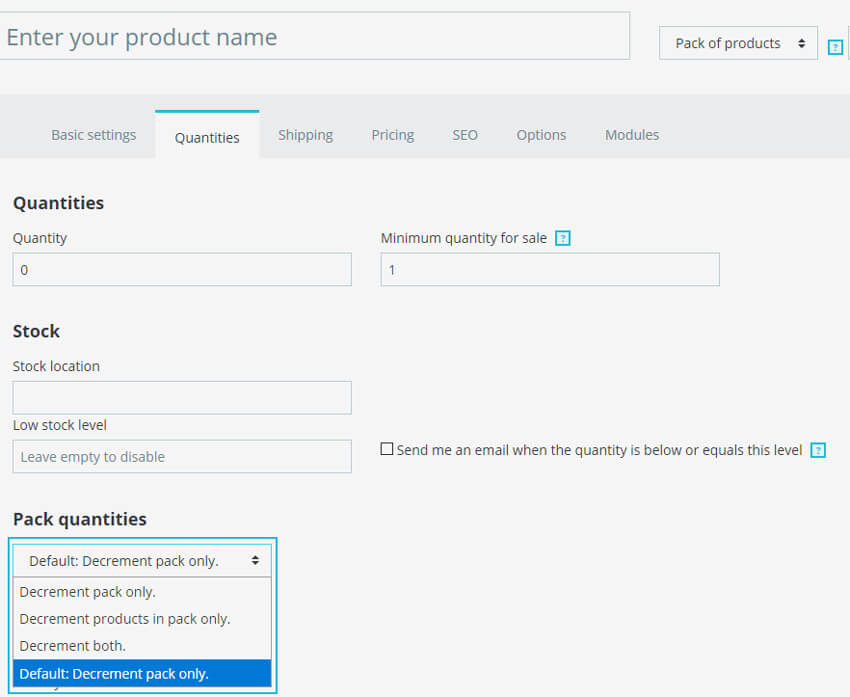Open the Pack of products type selector

tap(737, 43)
